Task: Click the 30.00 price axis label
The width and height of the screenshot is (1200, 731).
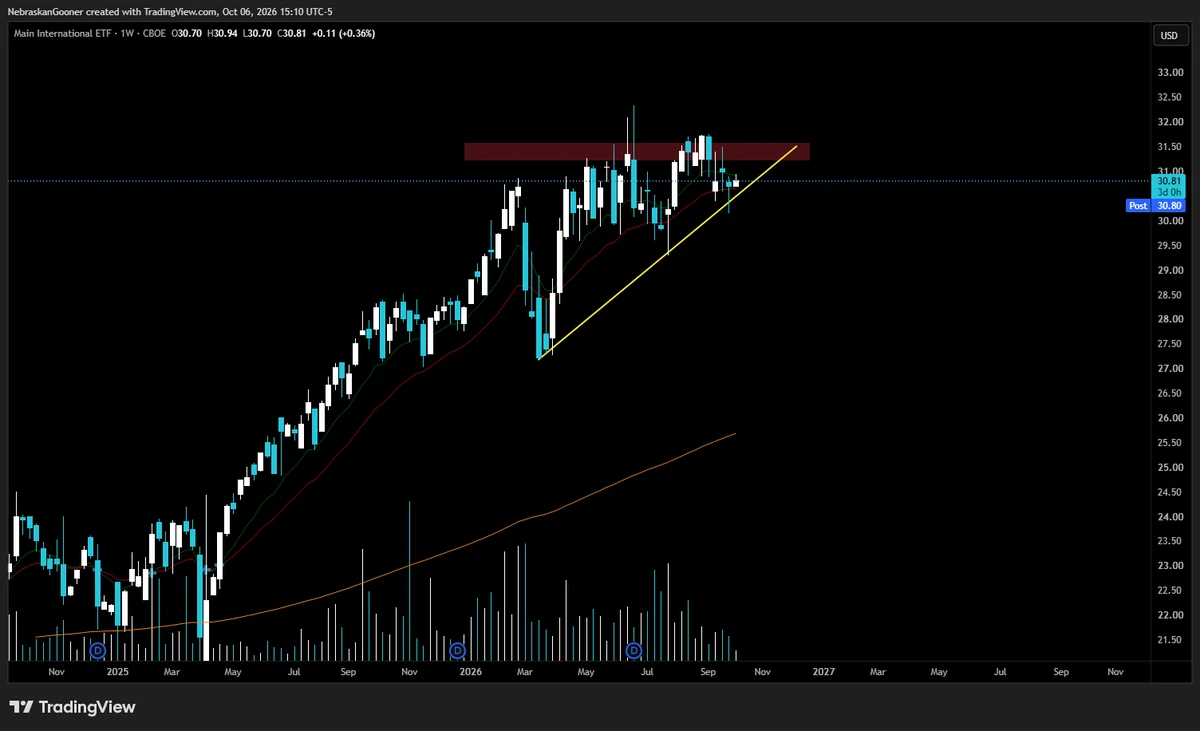Action: (x=1169, y=221)
